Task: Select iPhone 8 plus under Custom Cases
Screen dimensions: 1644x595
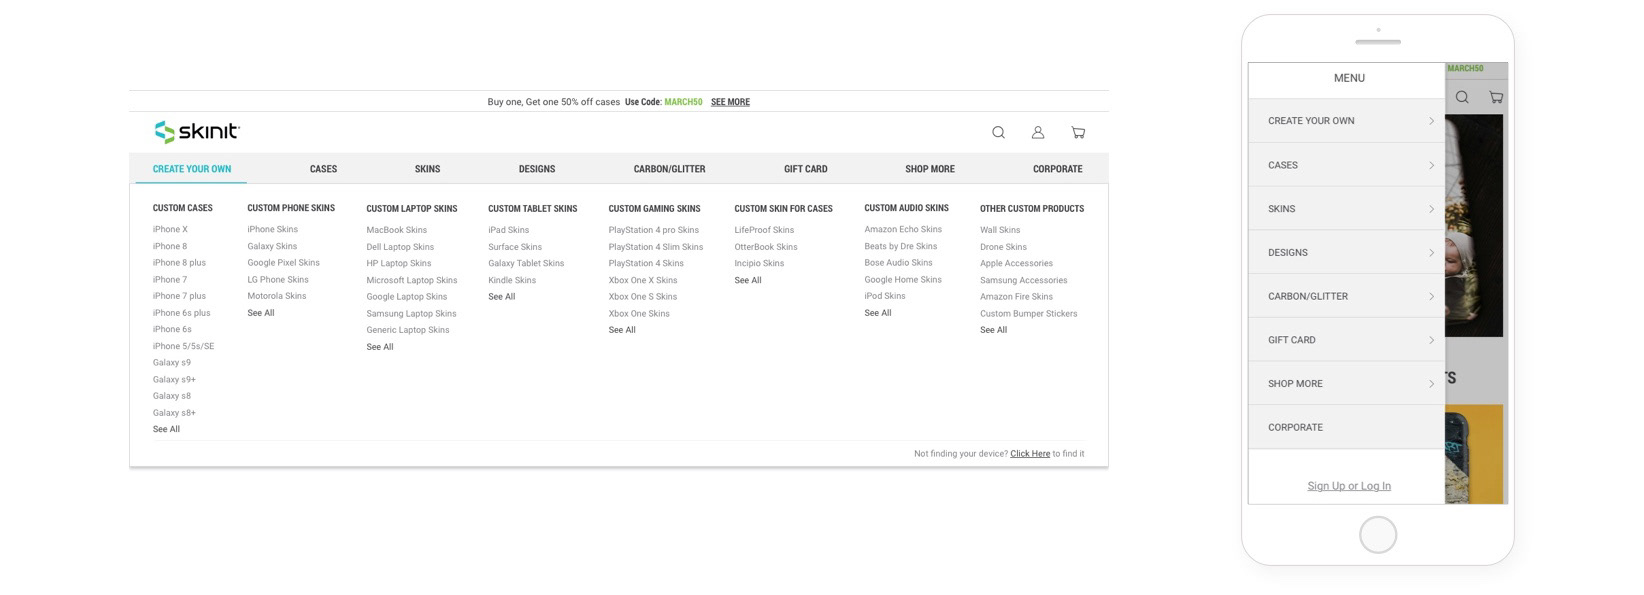Action: pos(179,263)
